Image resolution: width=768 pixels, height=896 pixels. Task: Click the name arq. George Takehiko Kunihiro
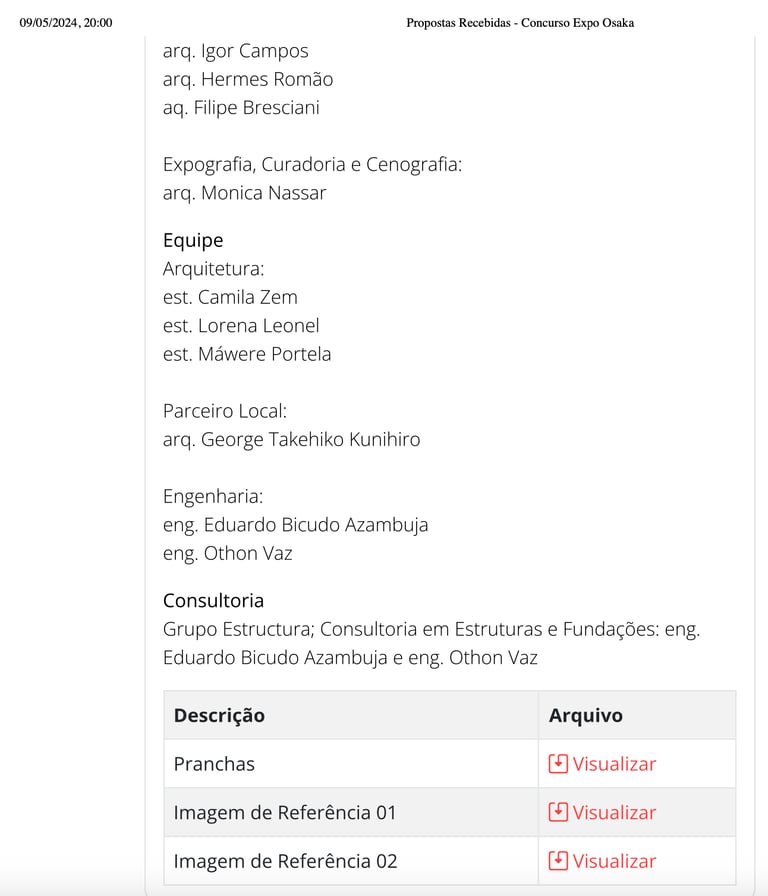coord(291,439)
